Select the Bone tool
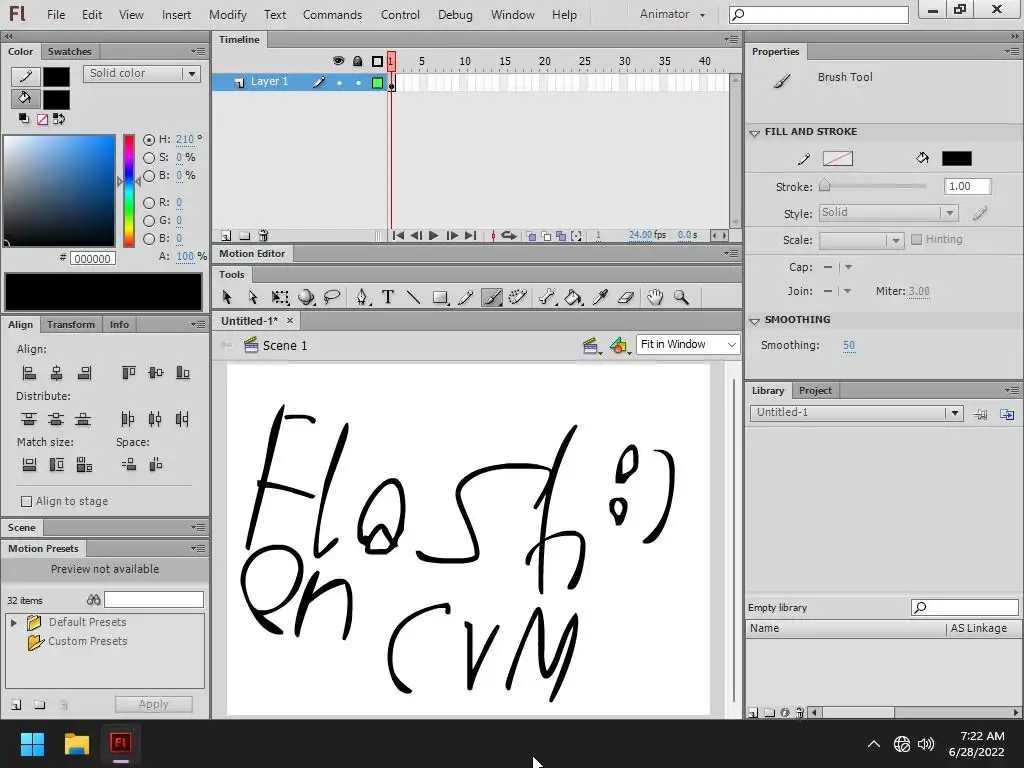 pyautogui.click(x=547, y=297)
